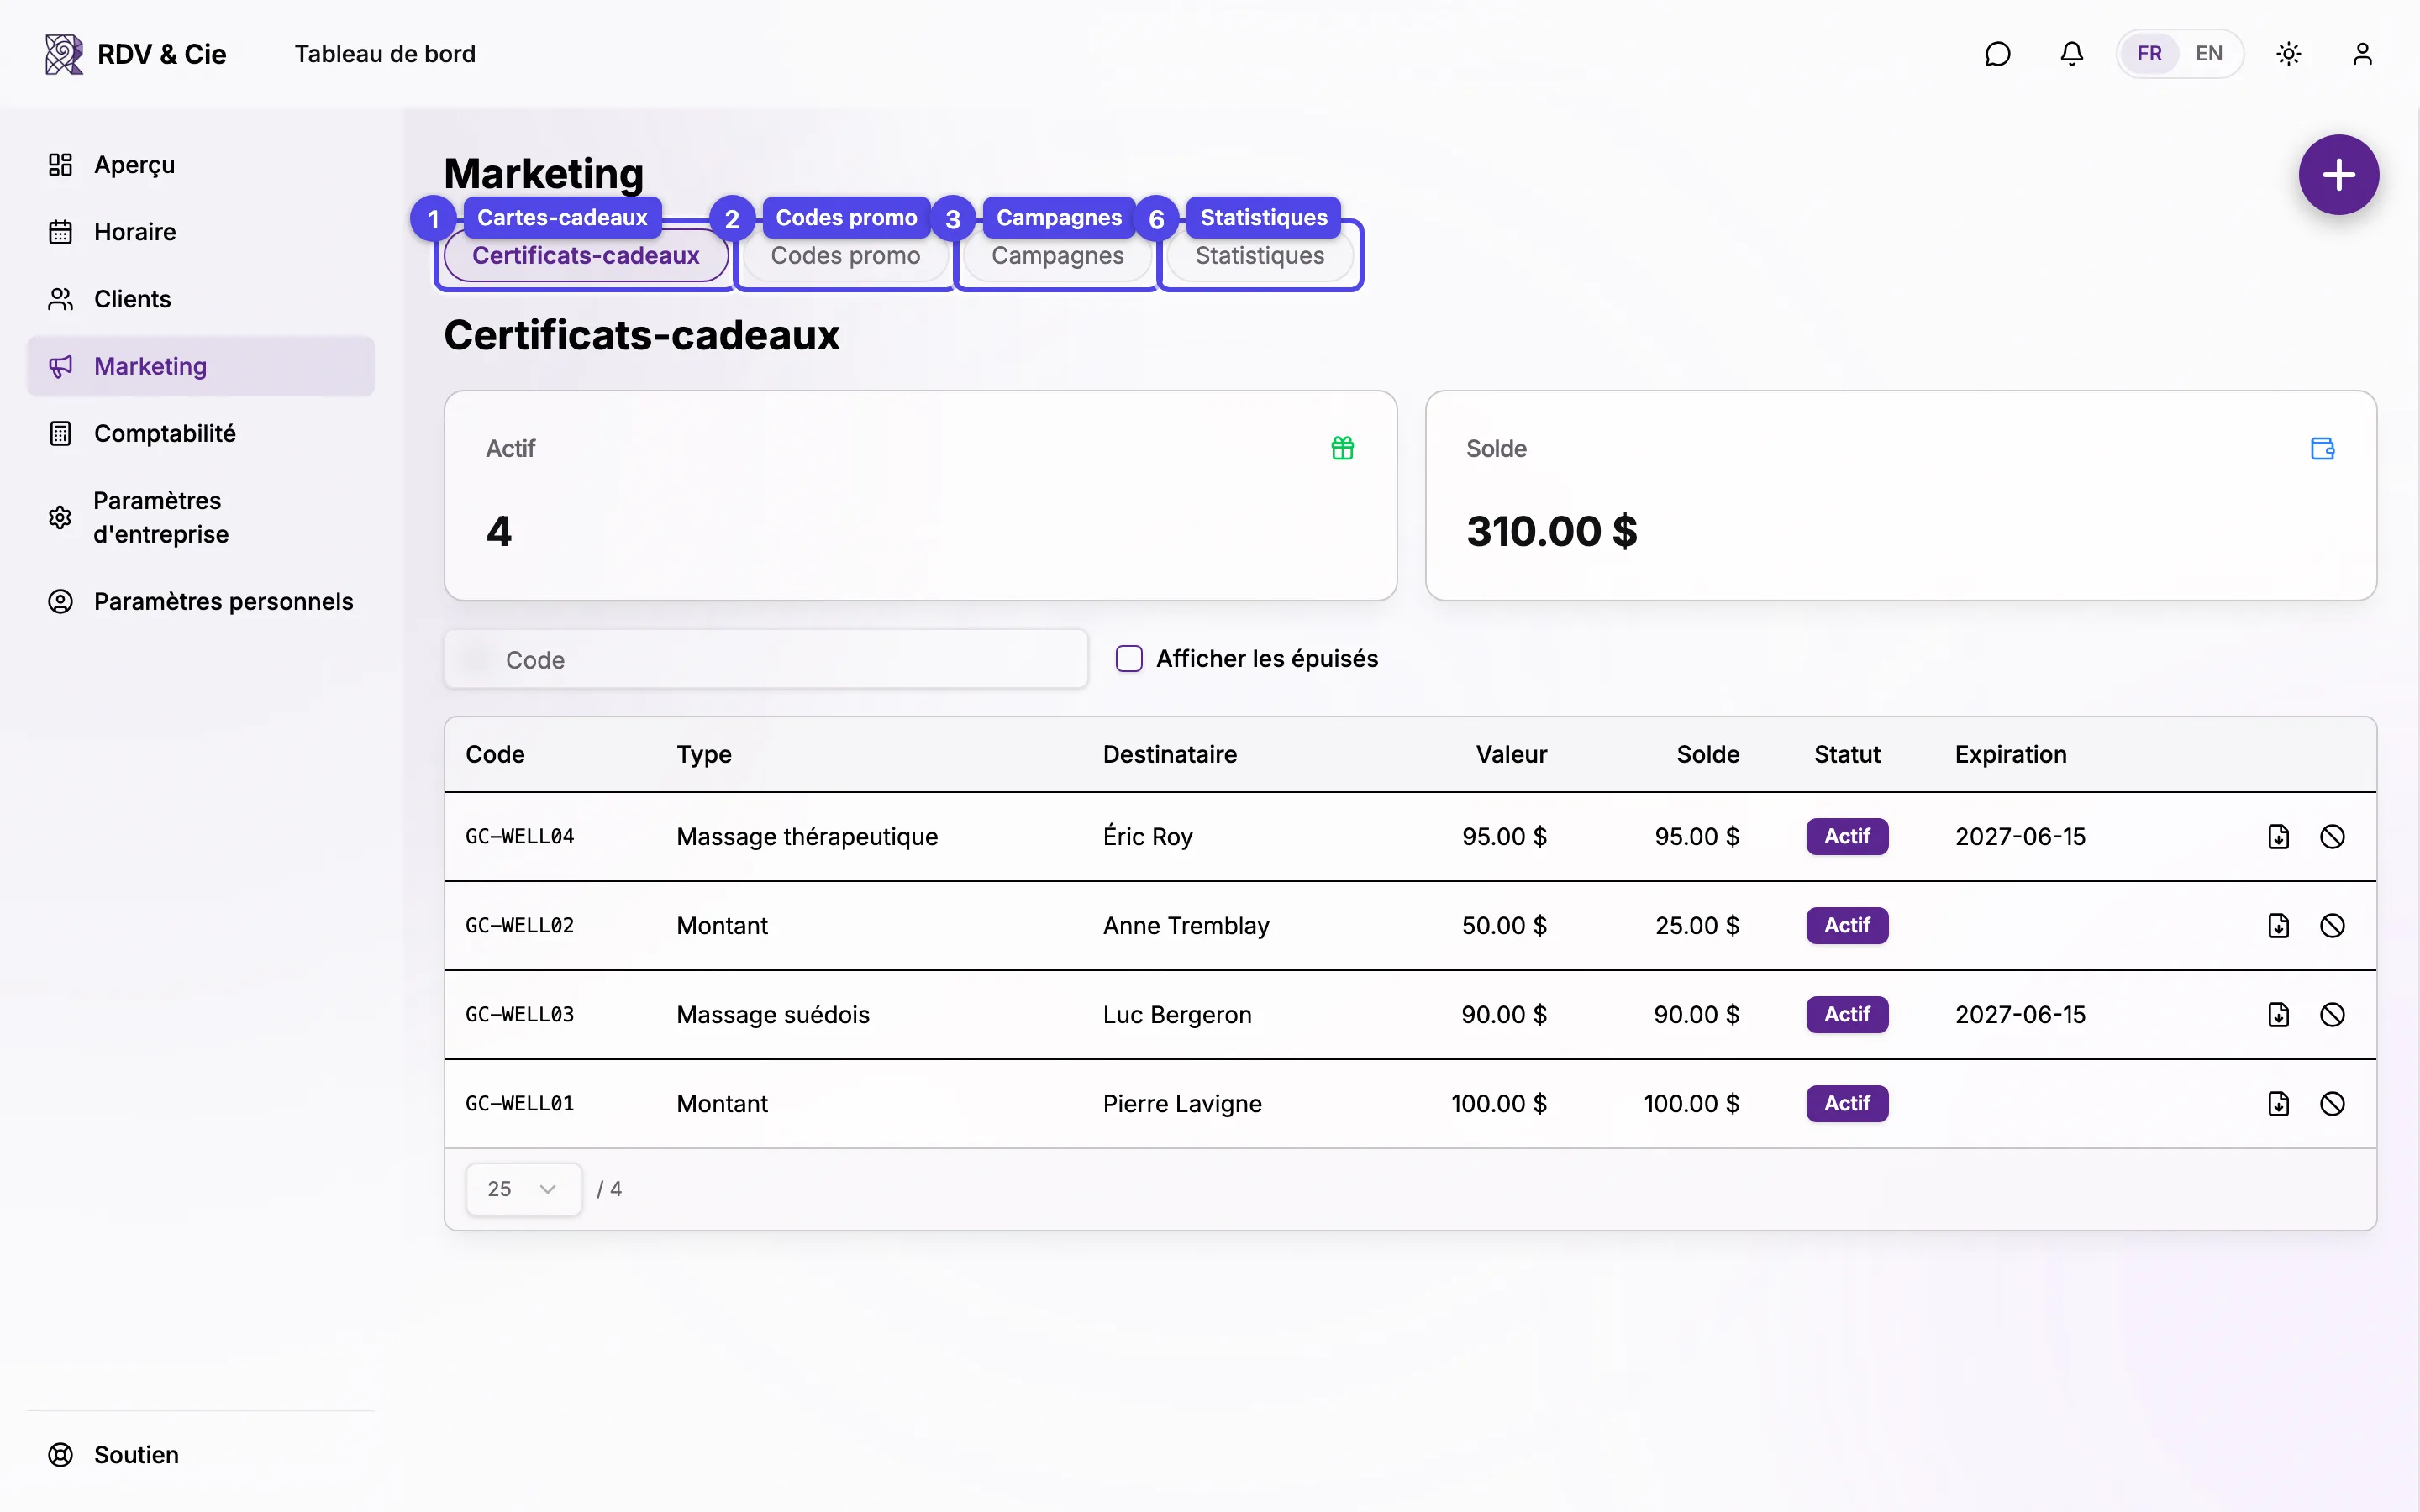Open Clients in the sidebar
This screenshot has height=1512, width=2420.
click(x=200, y=299)
